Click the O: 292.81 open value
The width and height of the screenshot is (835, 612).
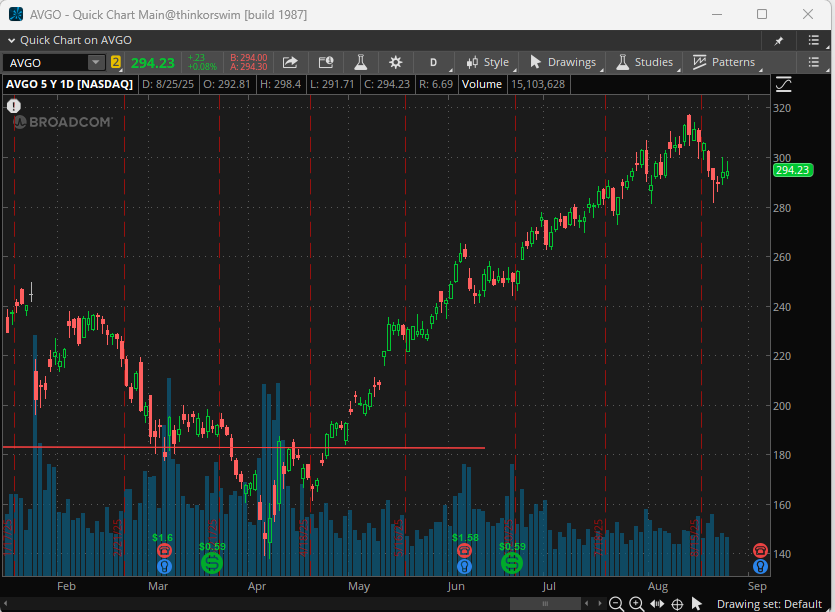click(x=226, y=84)
